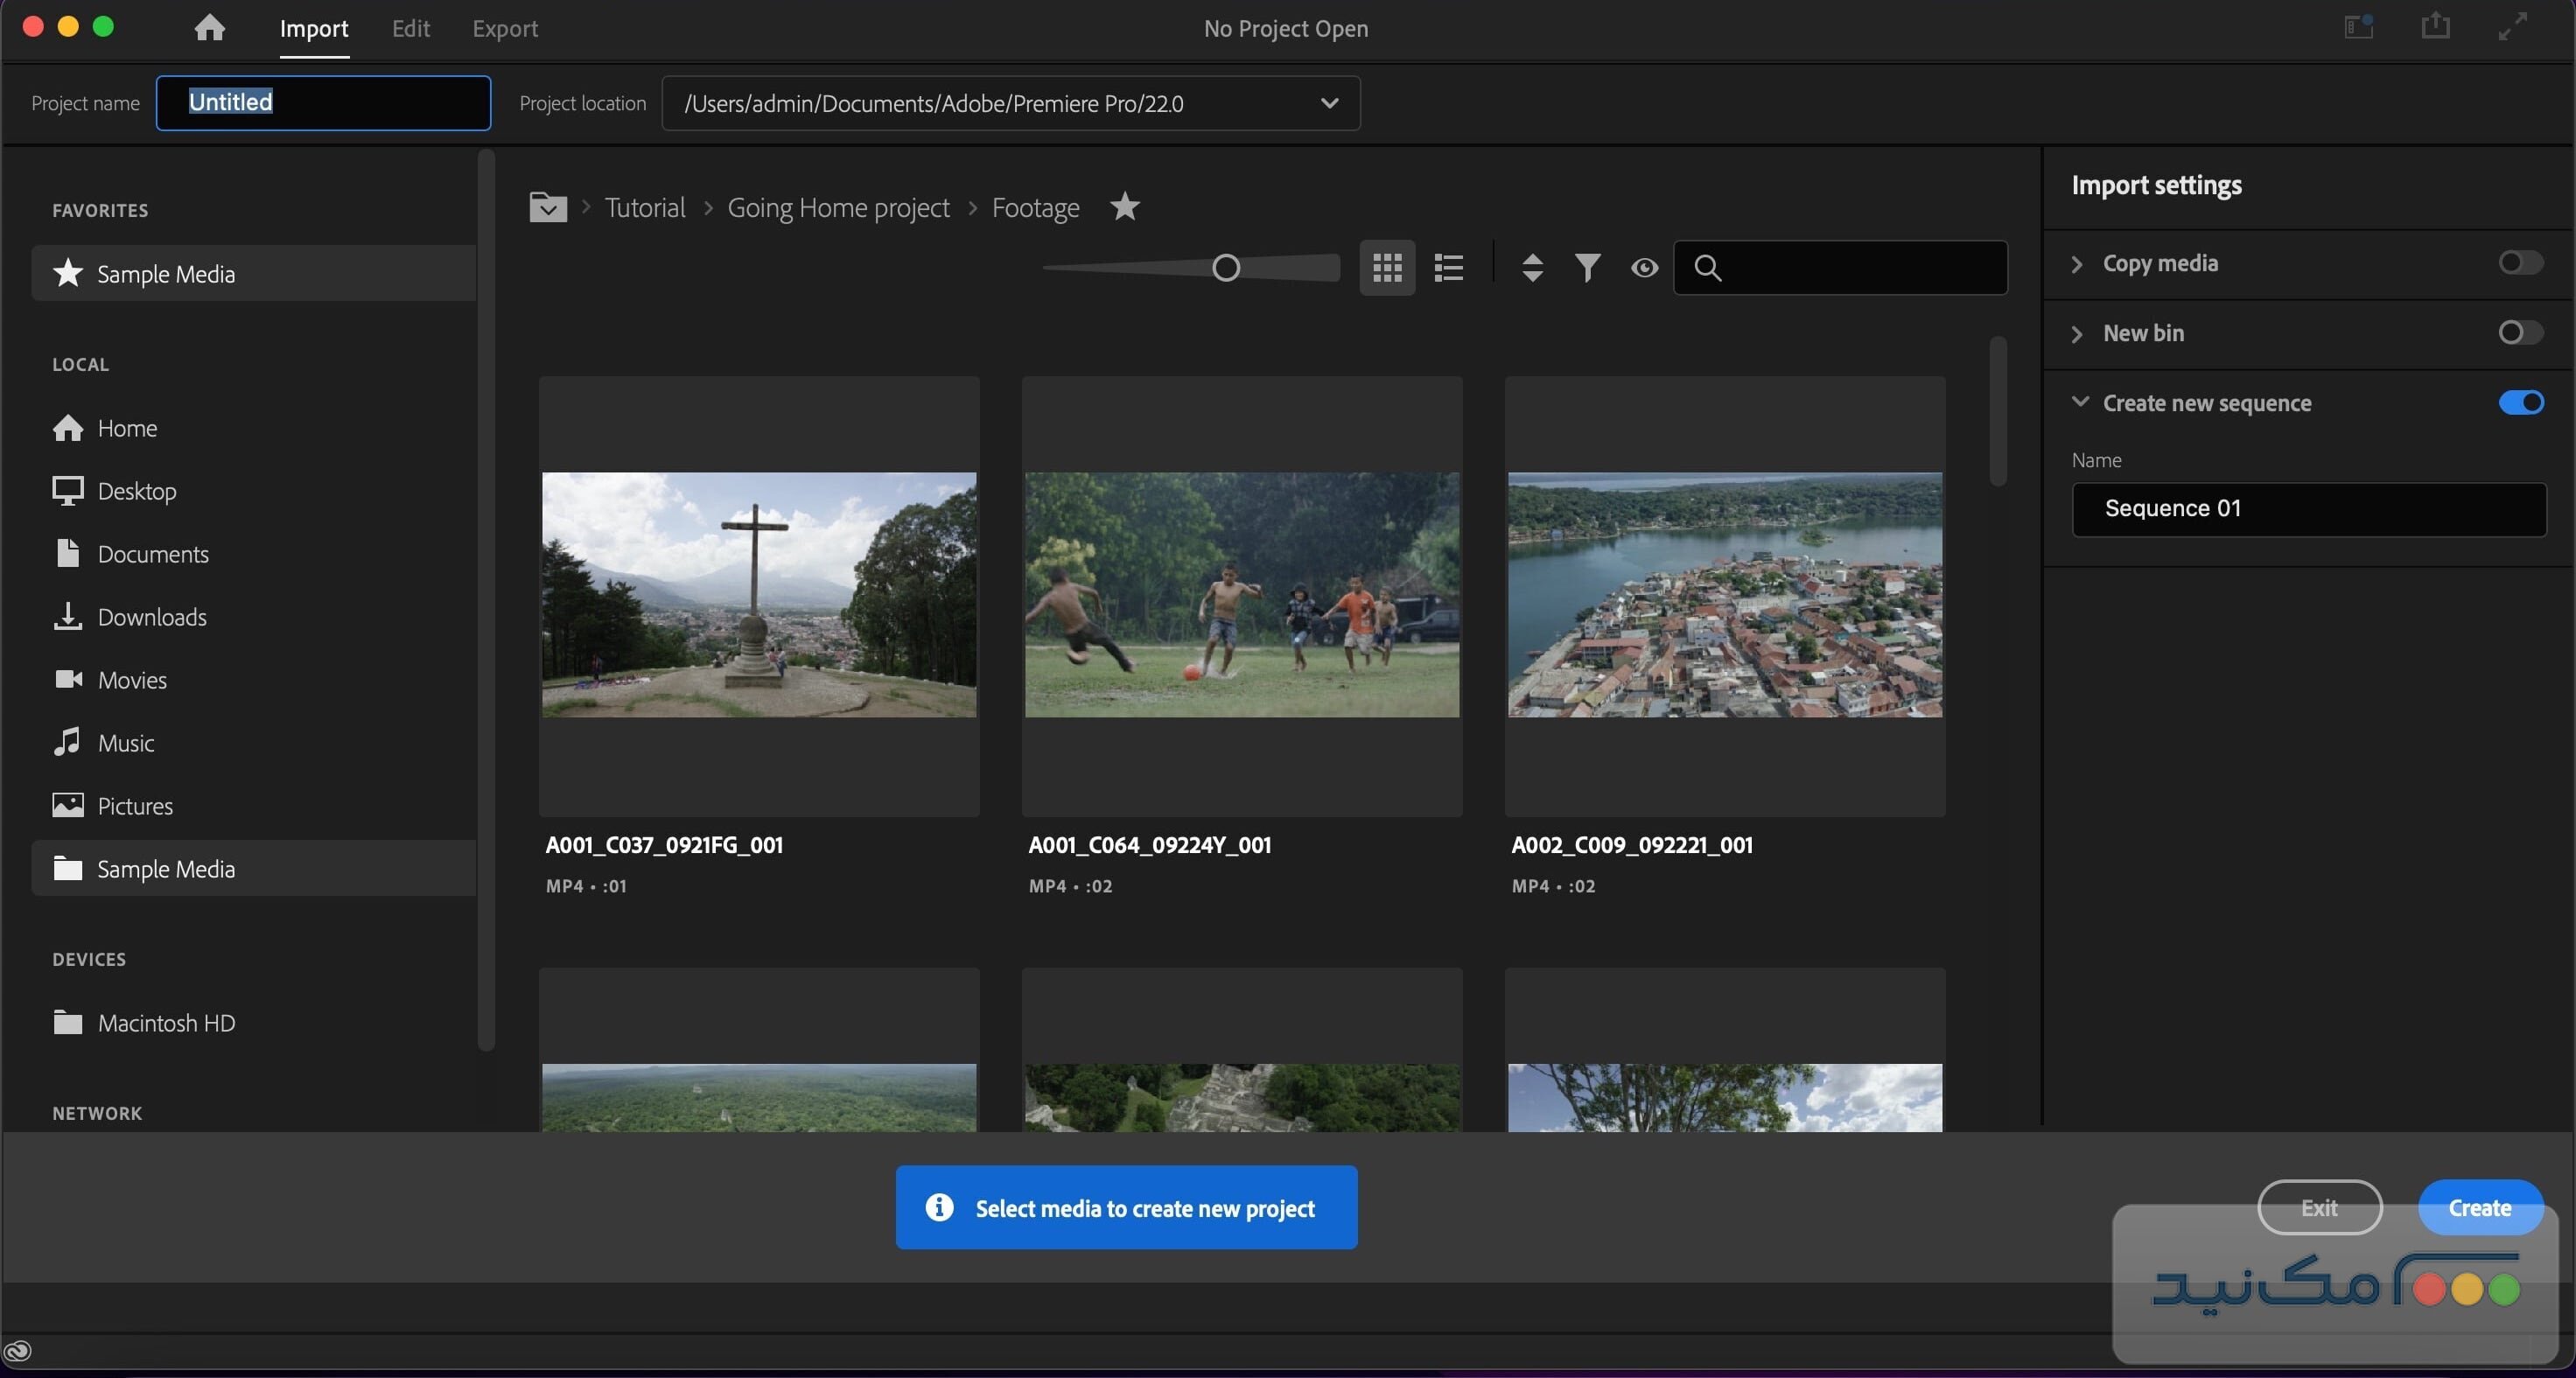
Task: Click the Exit button
Action: pos(2318,1207)
